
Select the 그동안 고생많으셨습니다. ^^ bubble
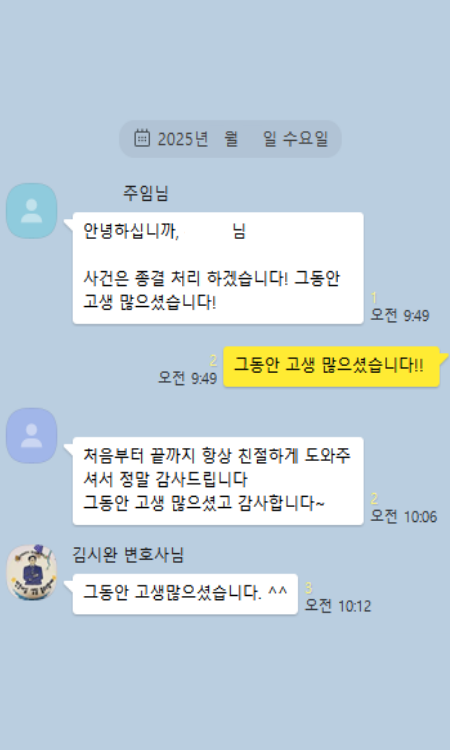click(185, 594)
